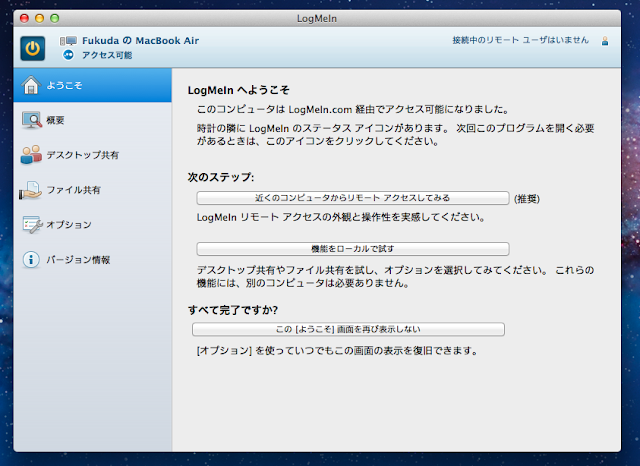Screen dimensions: 640x466
Task: Minimize LogMeIn window with yellow button
Action: tap(40, 18)
